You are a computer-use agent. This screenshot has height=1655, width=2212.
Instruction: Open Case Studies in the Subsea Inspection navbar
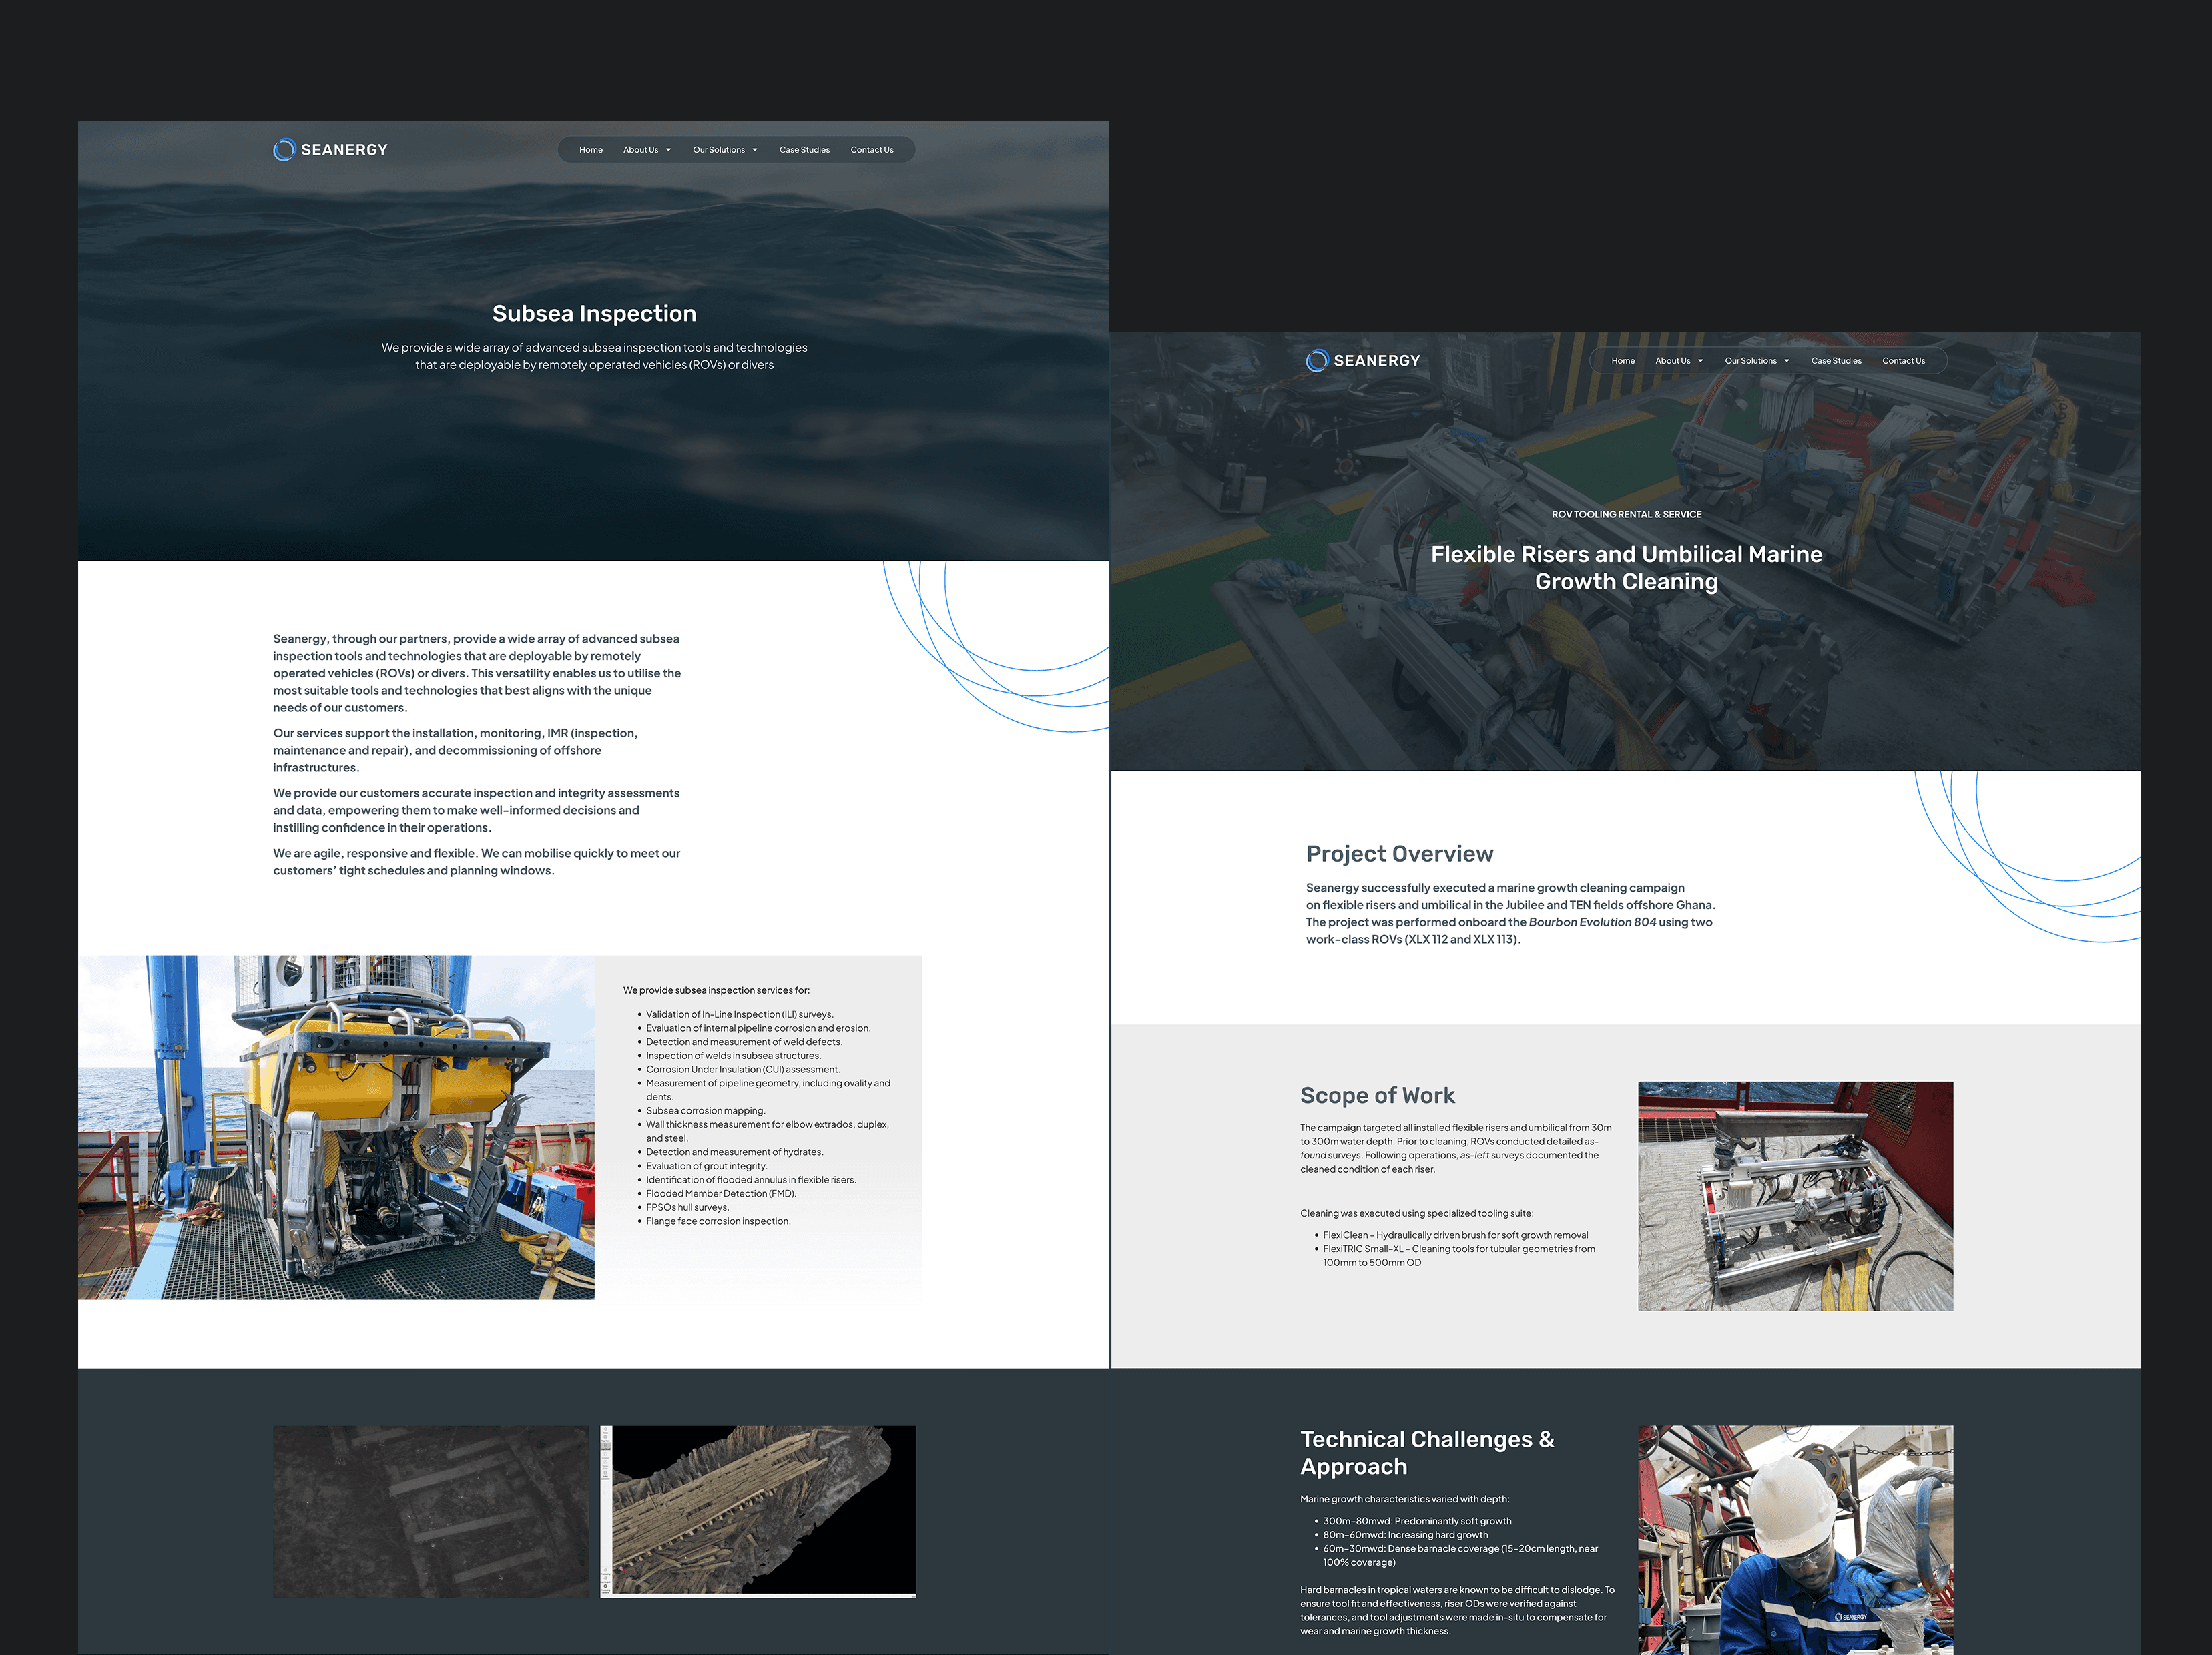pos(804,151)
